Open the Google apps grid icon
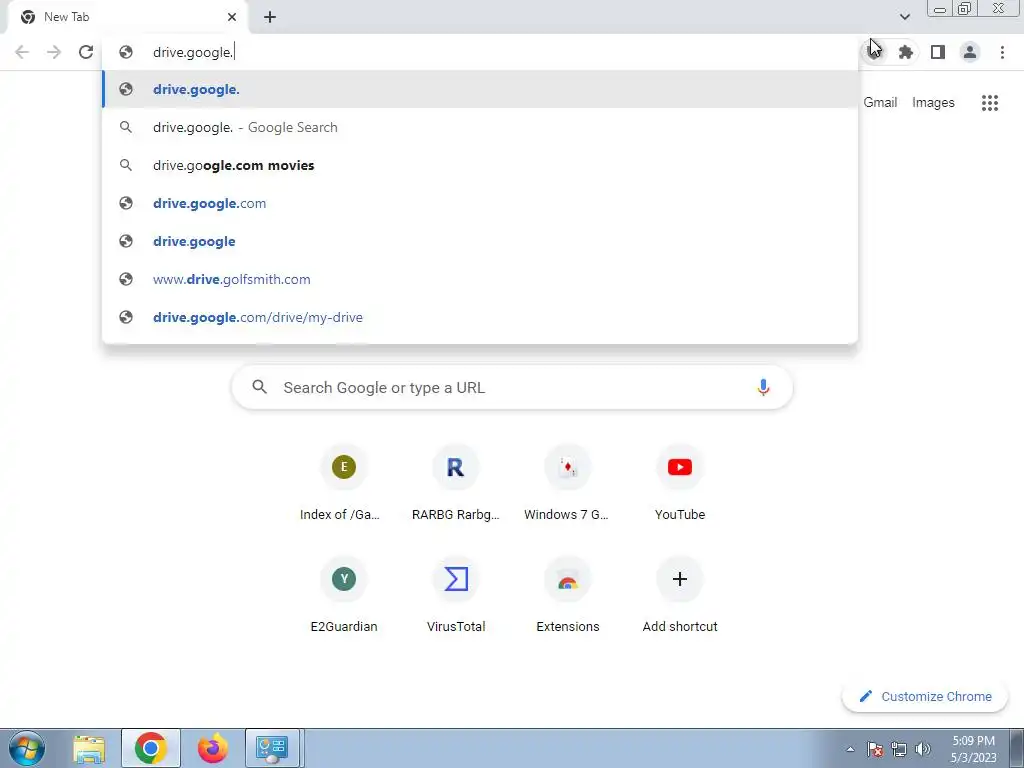 (x=989, y=103)
